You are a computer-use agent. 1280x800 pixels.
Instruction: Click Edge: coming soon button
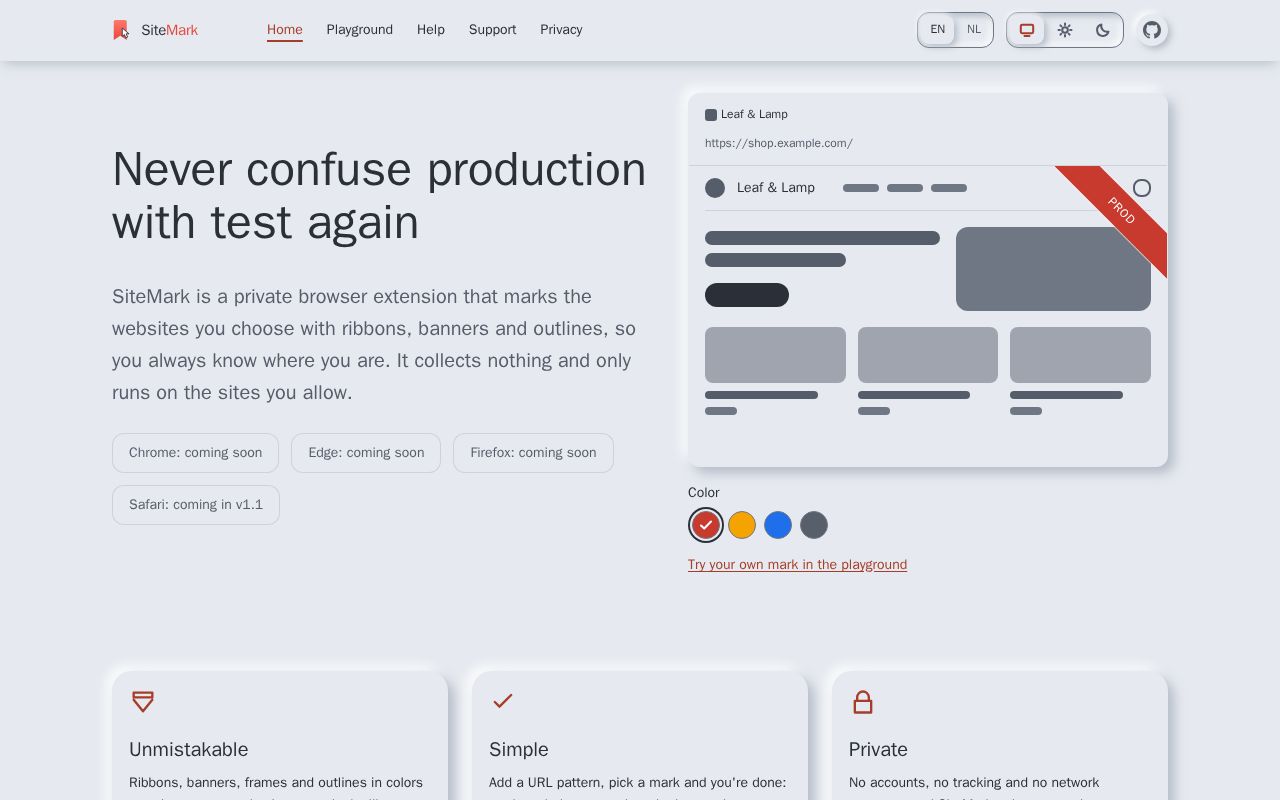pos(366,453)
